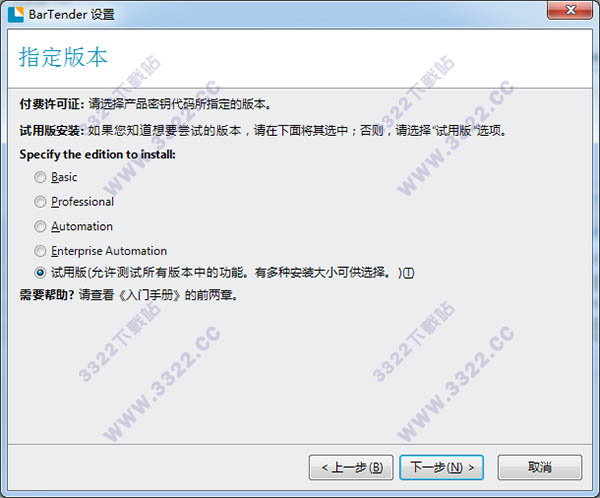
Task: Select the Basic edition radio button
Action: click(40, 177)
